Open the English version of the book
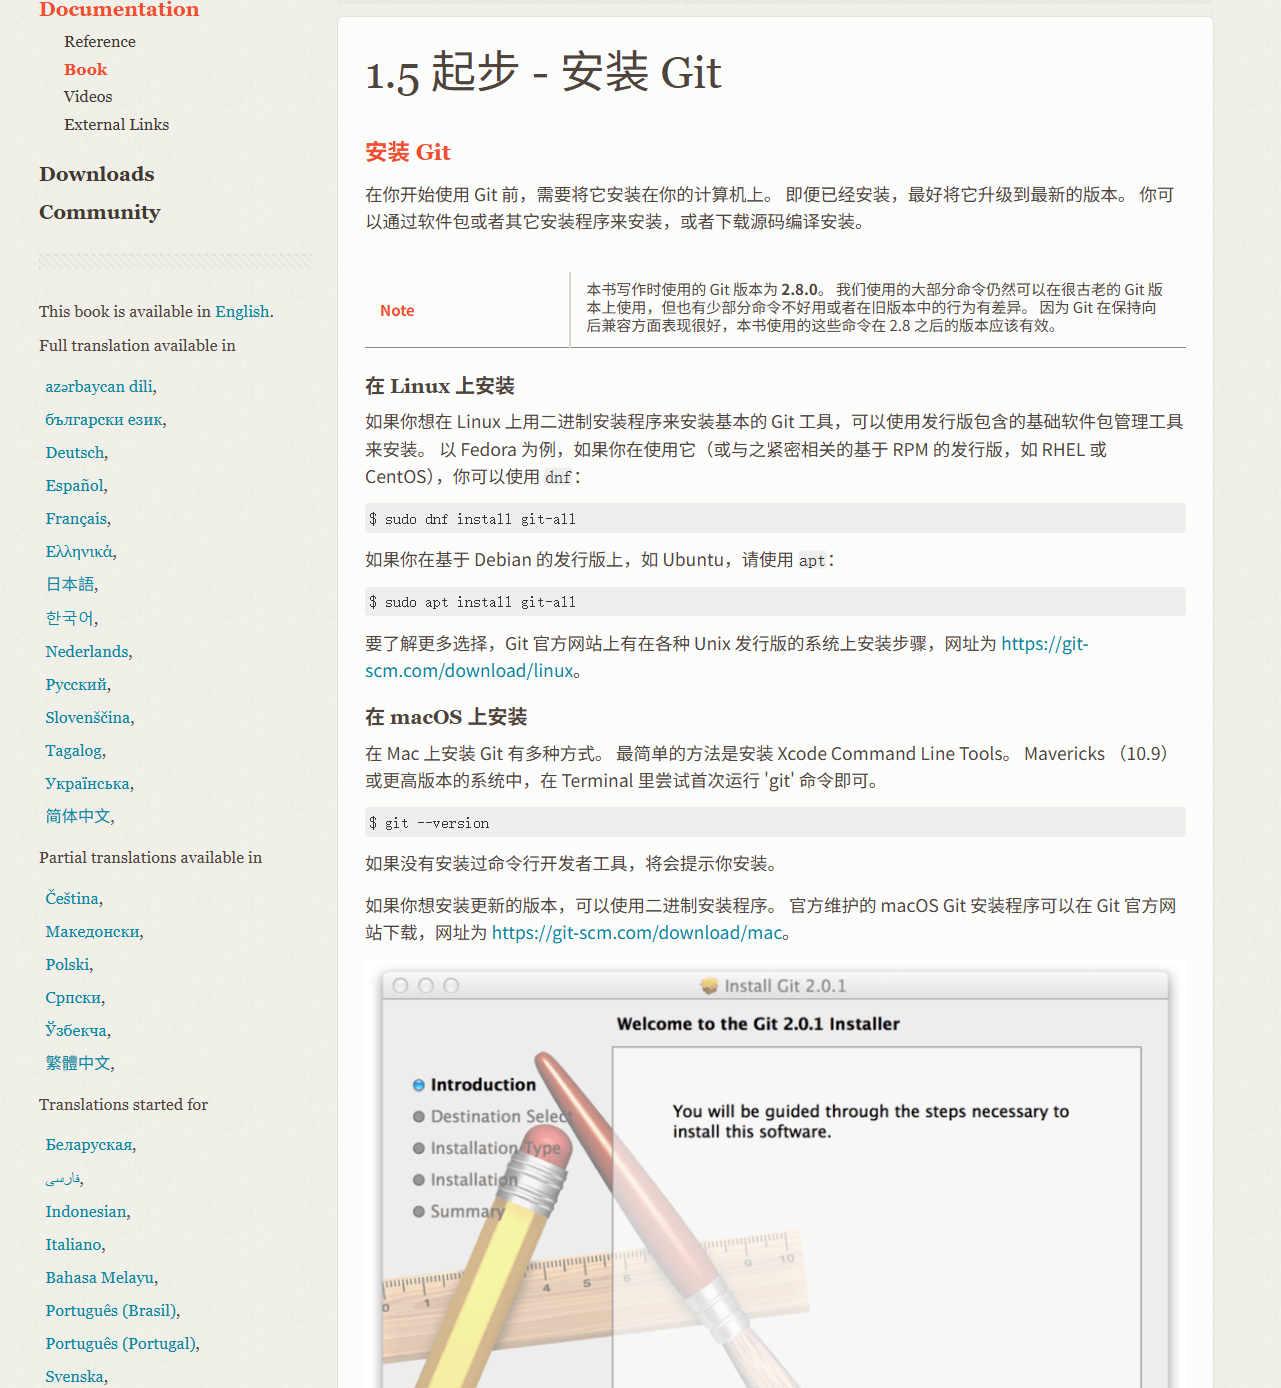The image size is (1281, 1388). (241, 311)
